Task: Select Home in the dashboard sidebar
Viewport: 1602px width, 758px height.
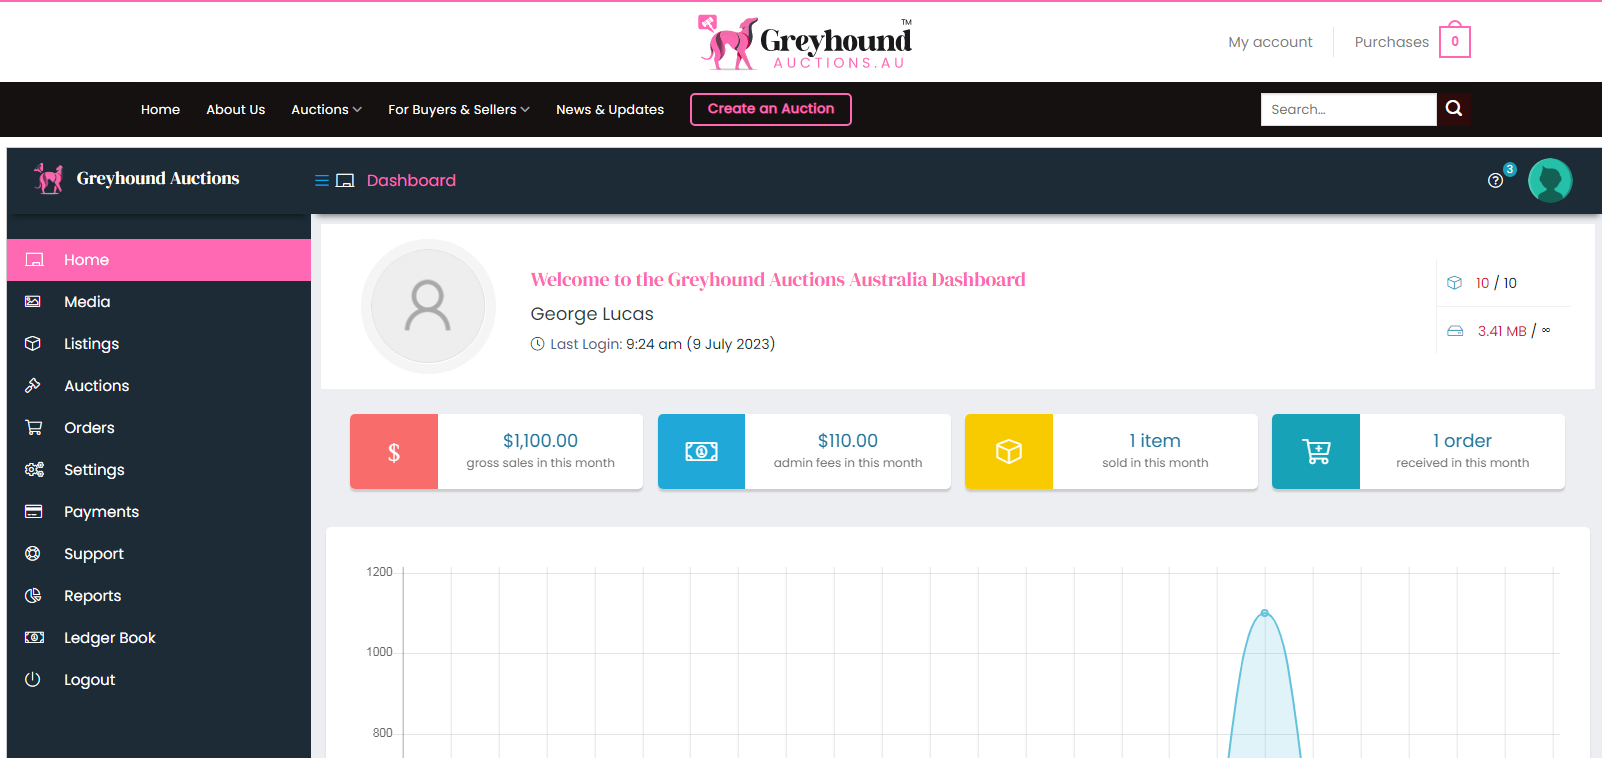Action: (x=159, y=260)
